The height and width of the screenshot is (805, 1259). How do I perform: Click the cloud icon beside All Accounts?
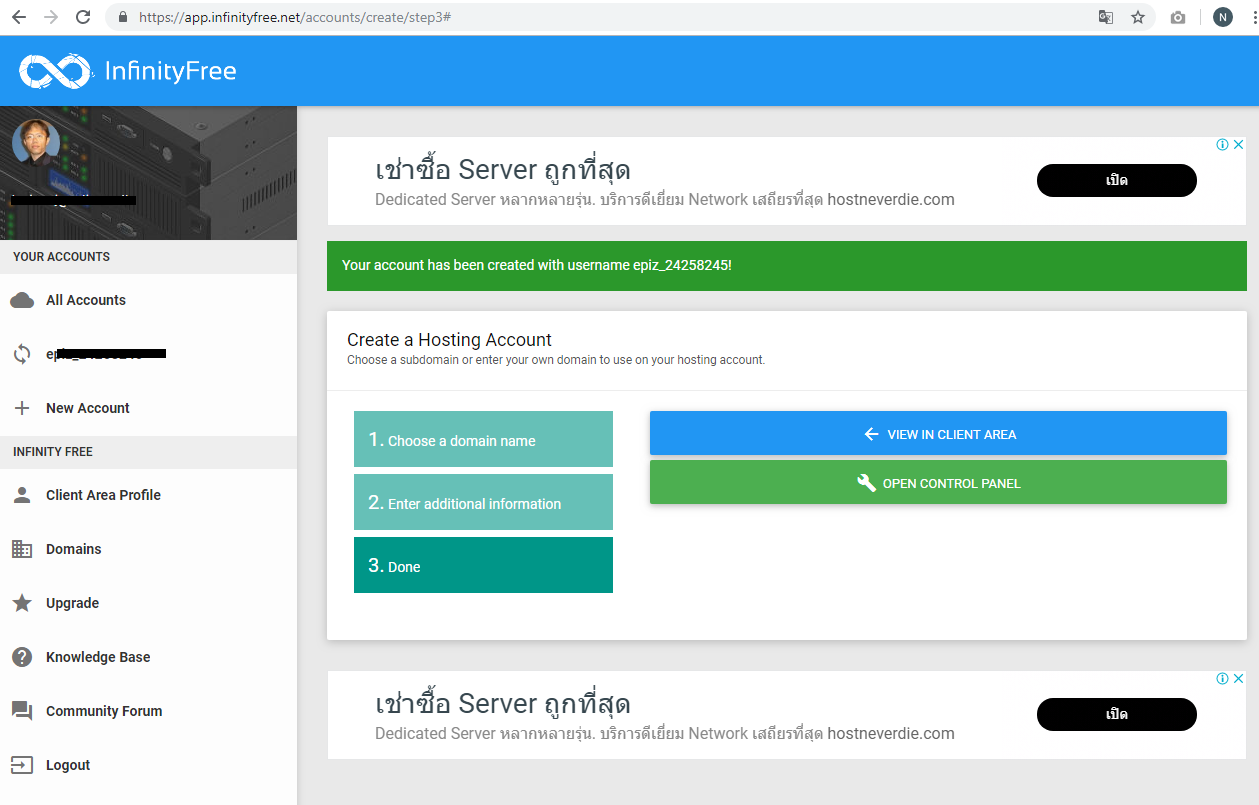click(22, 300)
